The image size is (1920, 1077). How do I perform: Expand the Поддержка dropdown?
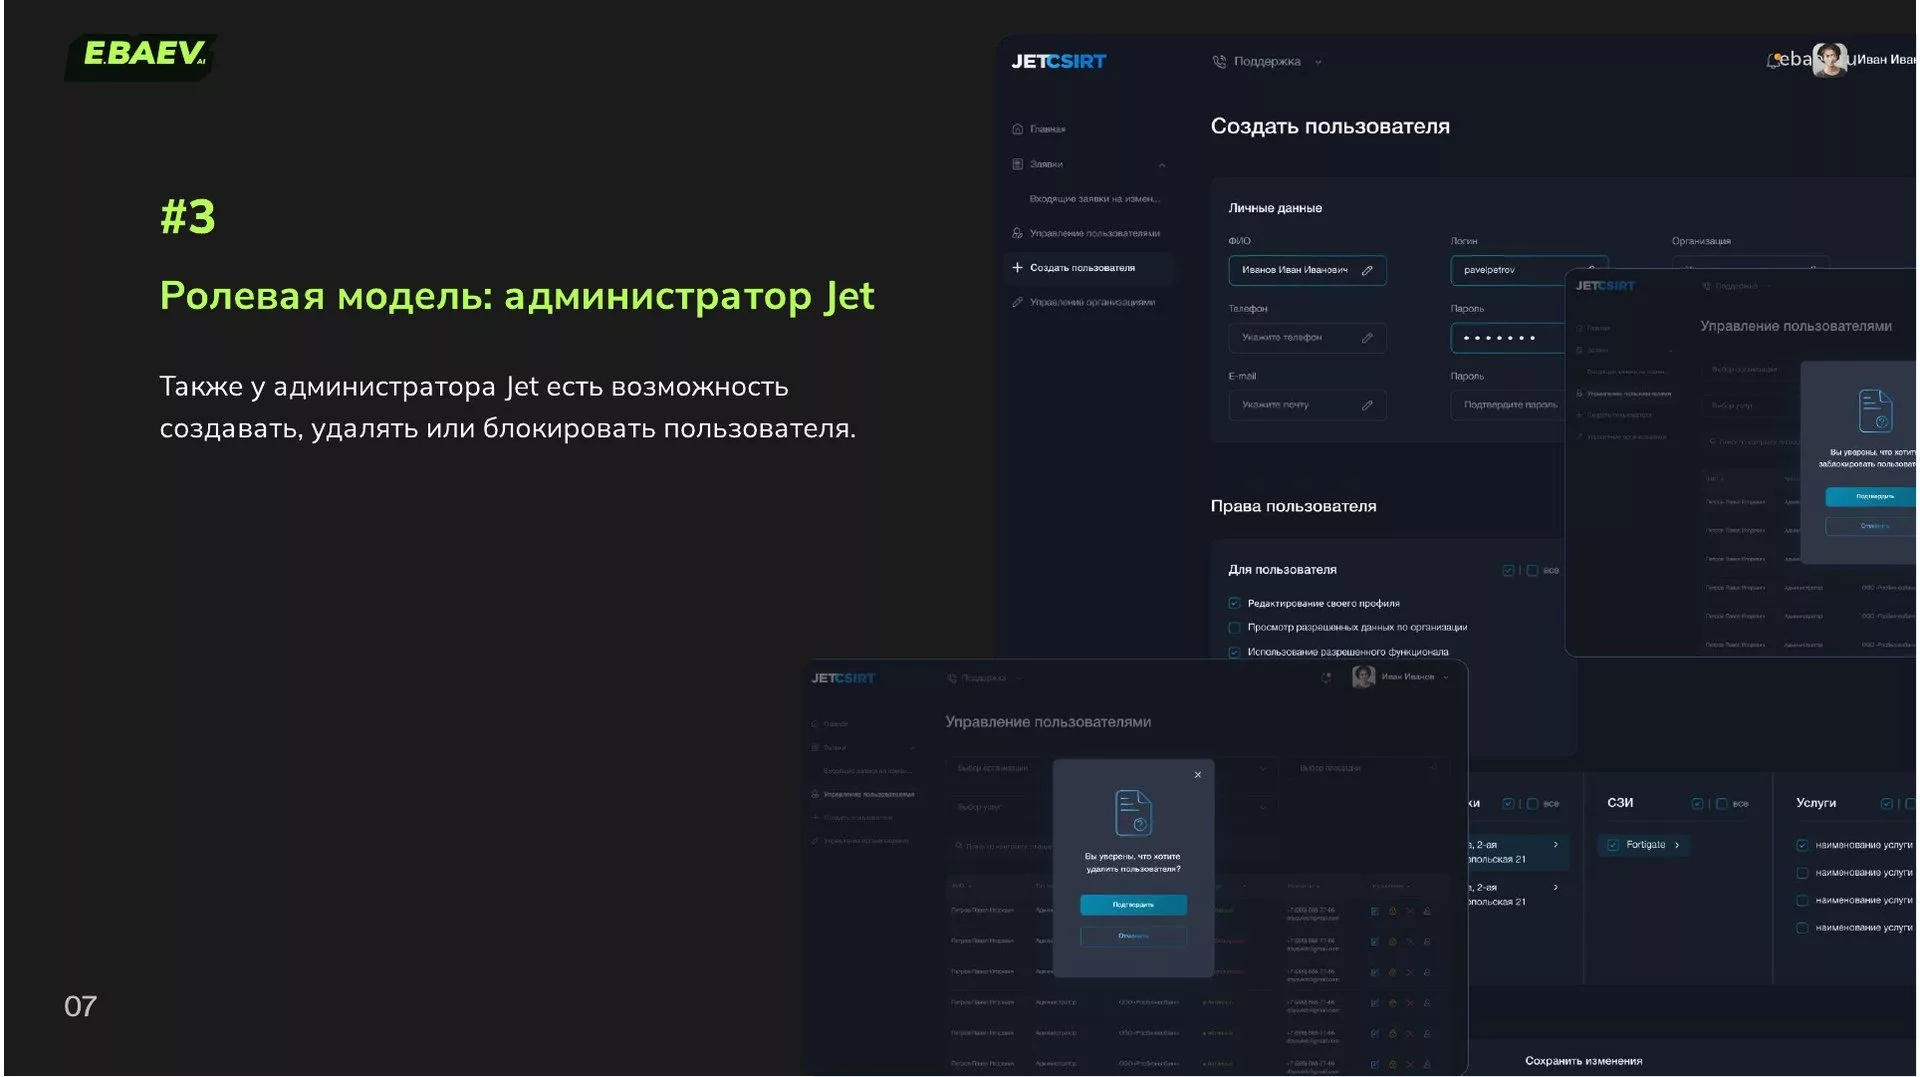pyautogui.click(x=1318, y=62)
